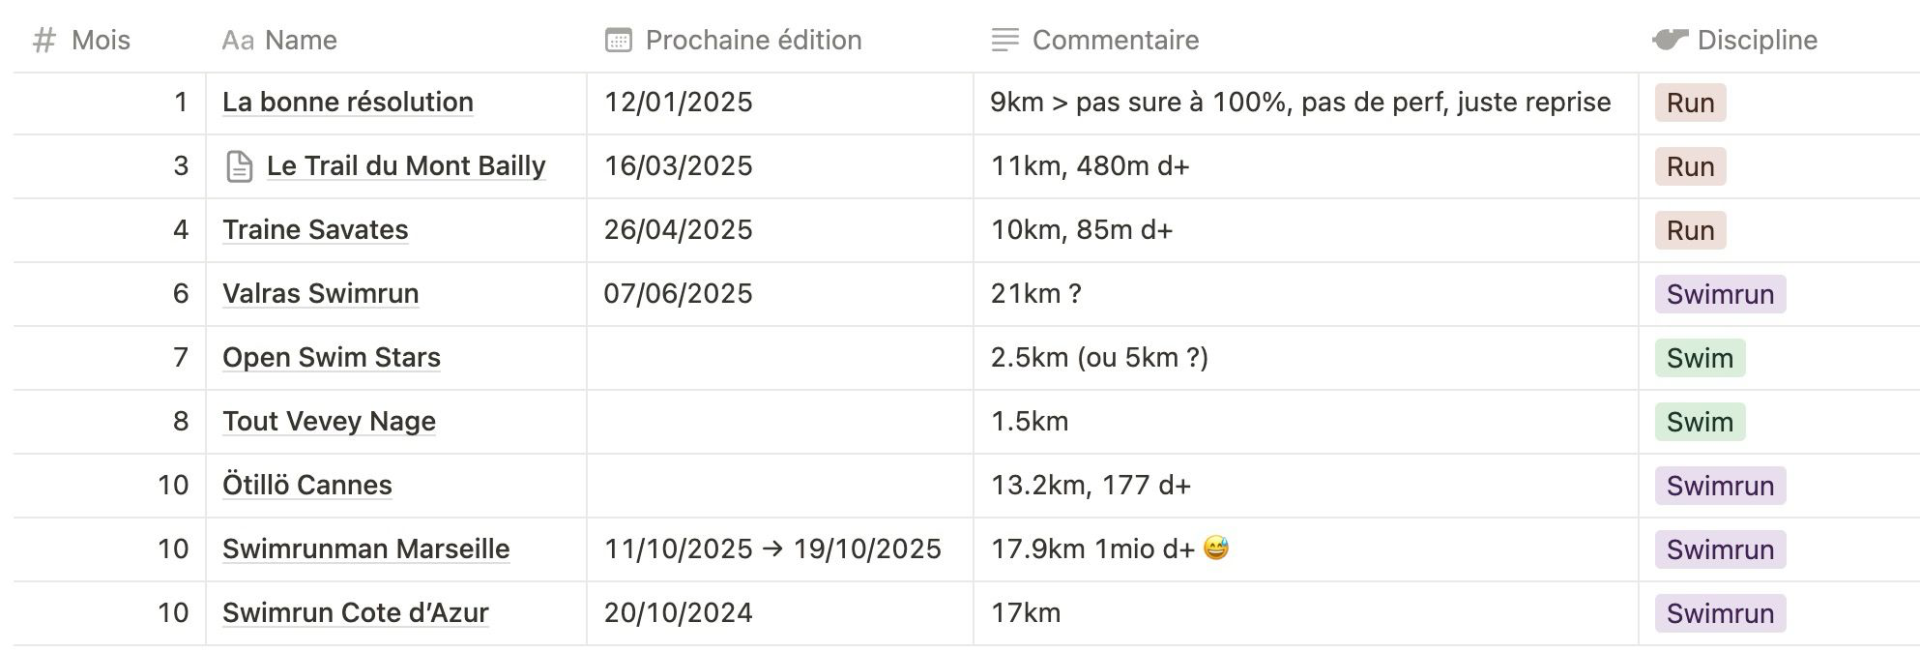The height and width of the screenshot is (652, 1920).
Task: Click the empty date cell for Tout Vevey Nage
Action: [779, 422]
